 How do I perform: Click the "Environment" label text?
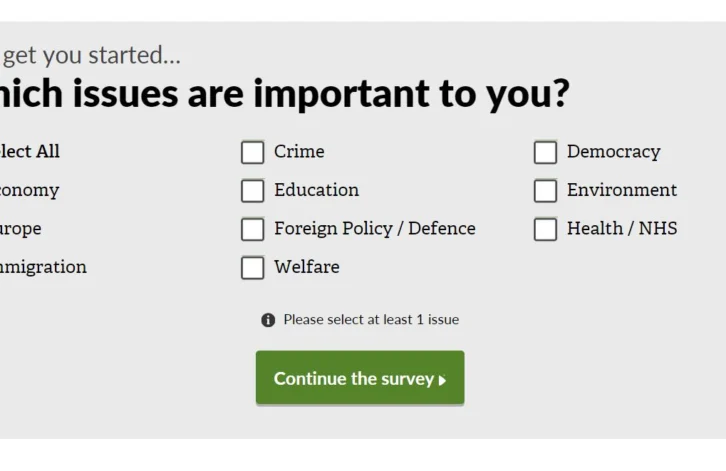pos(621,190)
